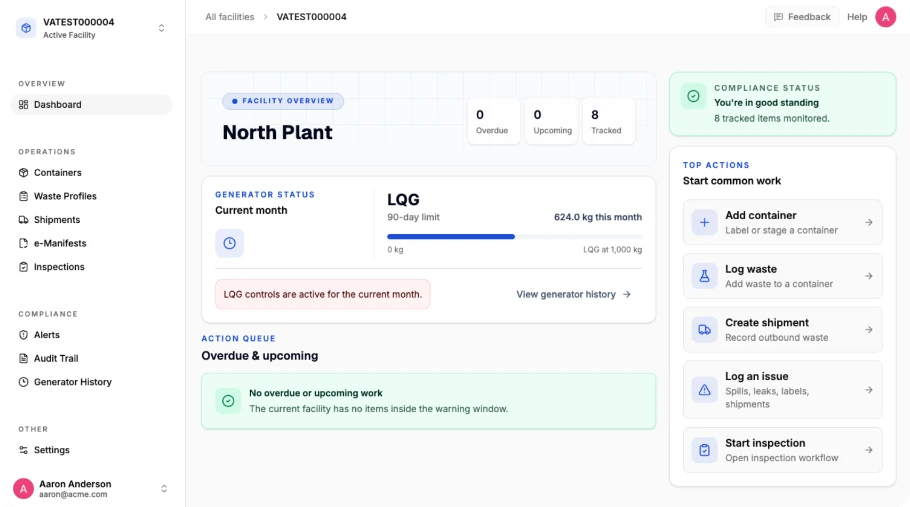Navigate to Shipments
This screenshot has height=507, width=910.
pos(91,220)
